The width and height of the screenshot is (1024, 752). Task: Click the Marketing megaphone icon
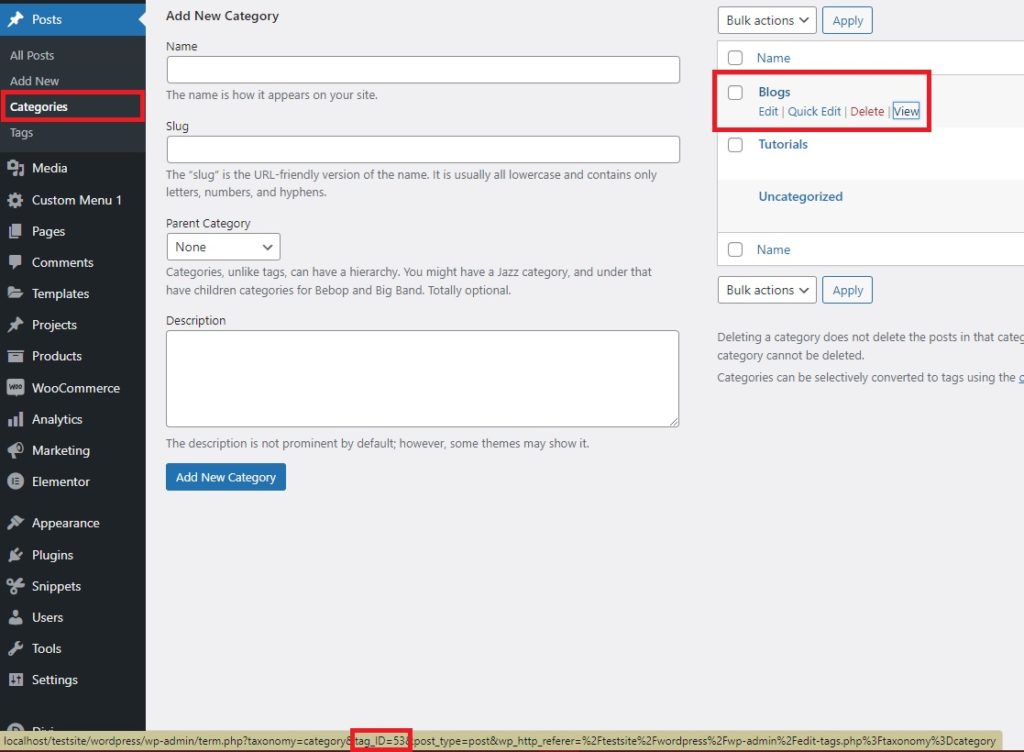click(x=16, y=450)
